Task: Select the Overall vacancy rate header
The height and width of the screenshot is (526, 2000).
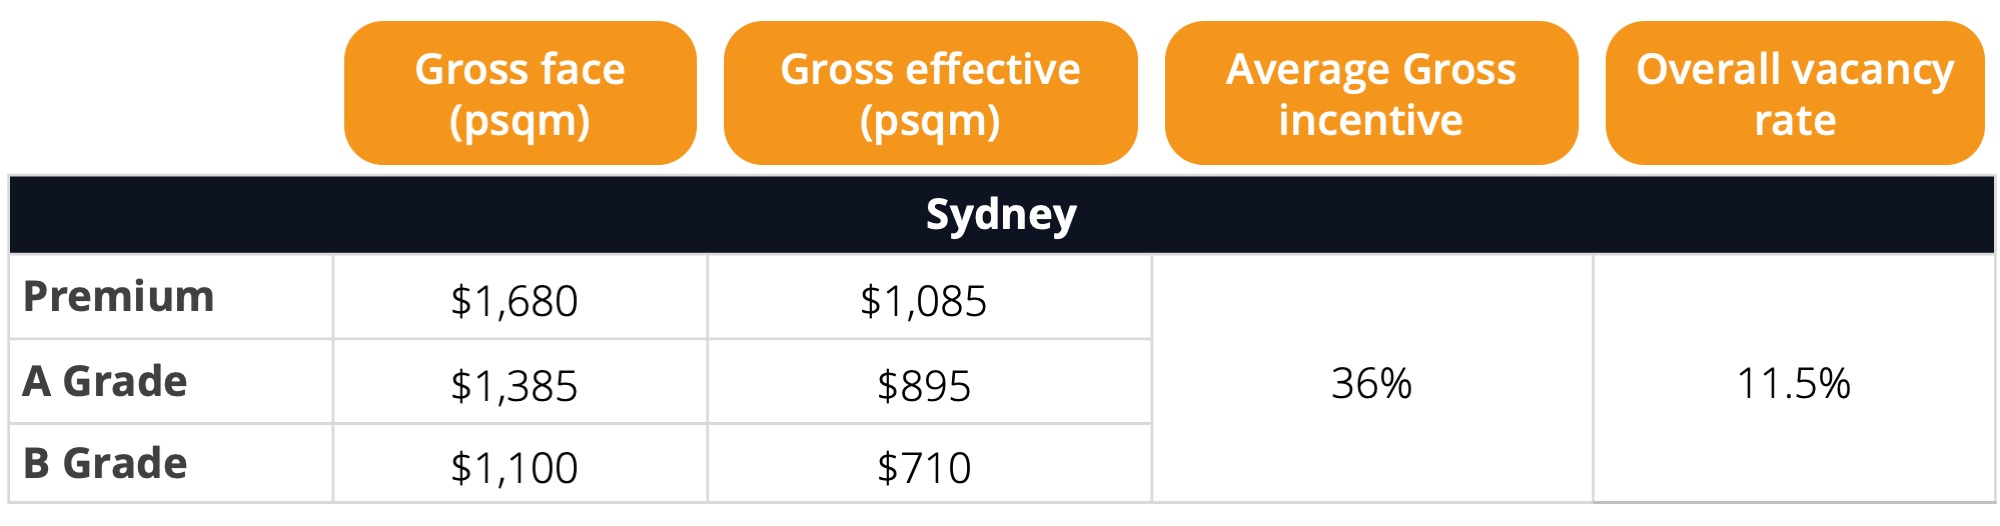Action: [1795, 93]
